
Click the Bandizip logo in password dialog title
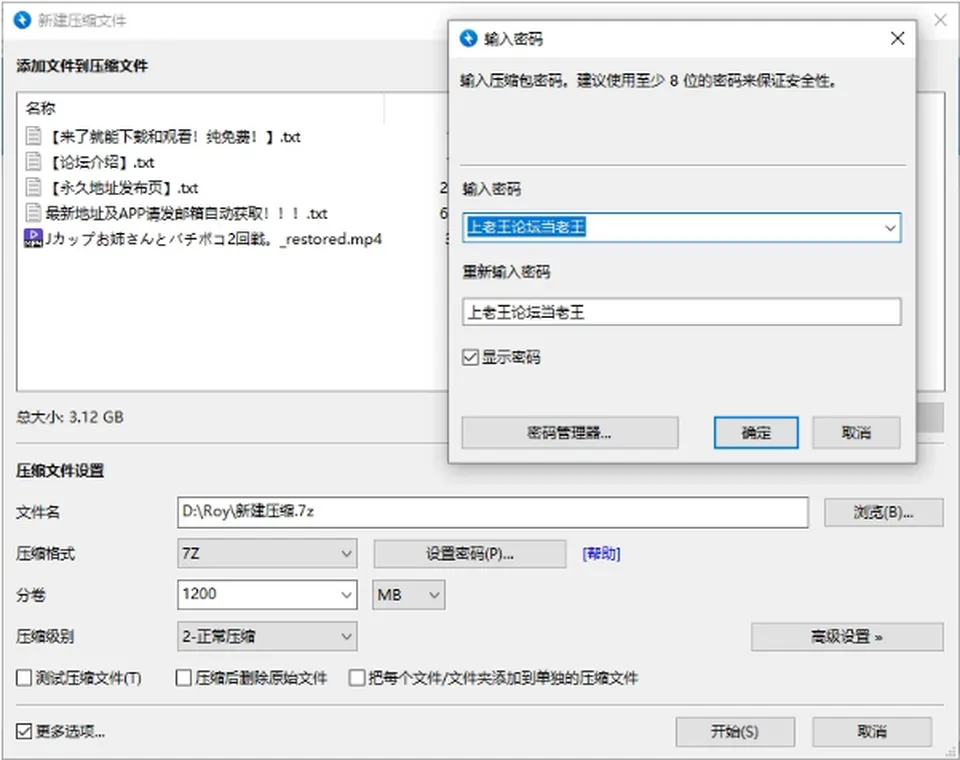[x=468, y=39]
